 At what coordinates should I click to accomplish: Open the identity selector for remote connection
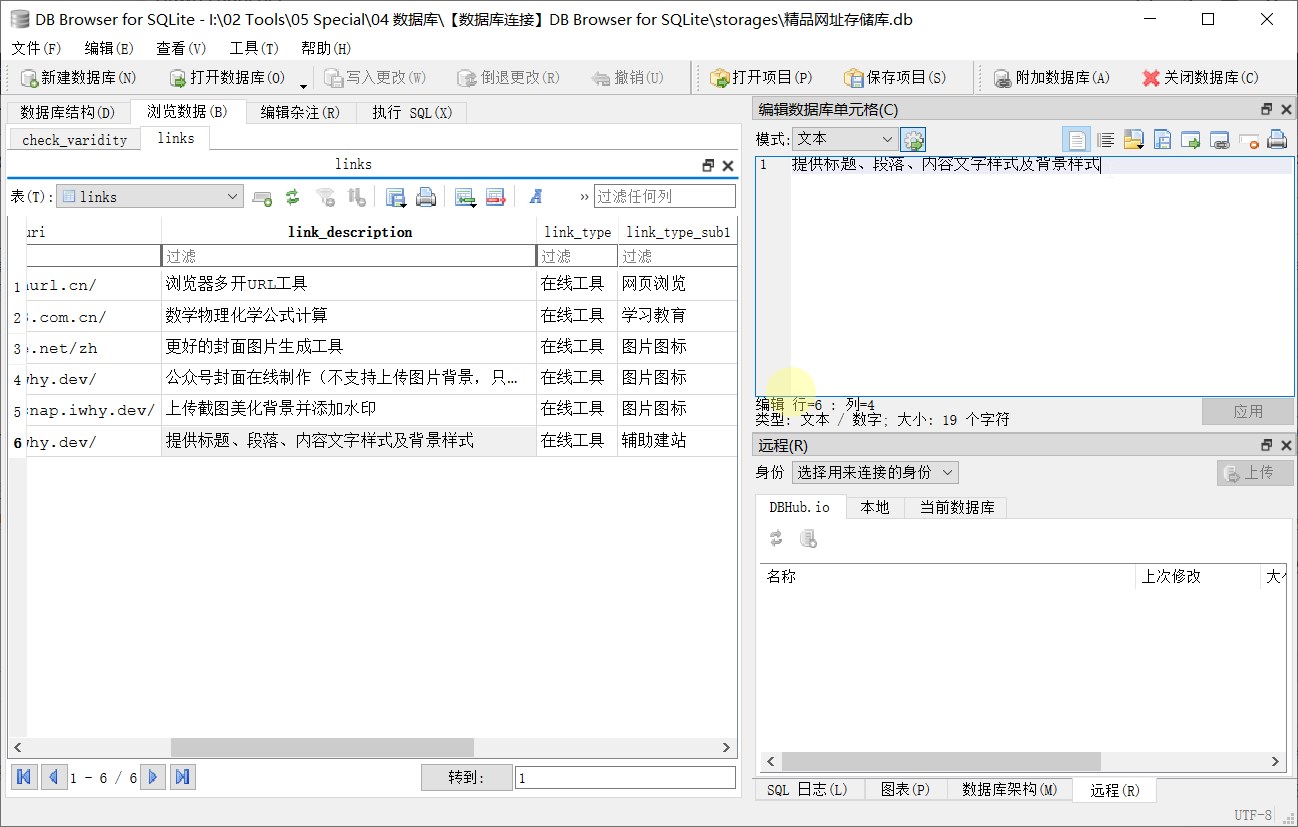[x=876, y=472]
